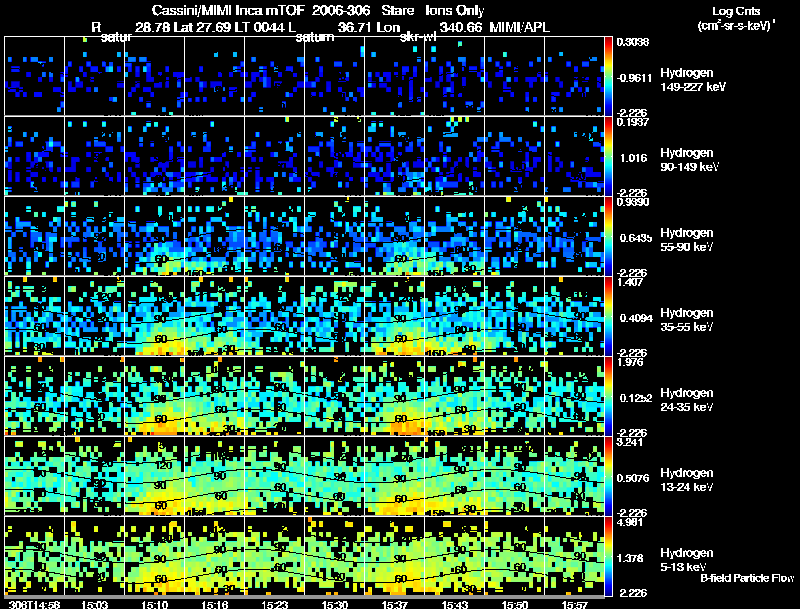800x609 pixels.
Task: Select the Hydrogen 55-90 keV label
Action: click(x=687, y=240)
